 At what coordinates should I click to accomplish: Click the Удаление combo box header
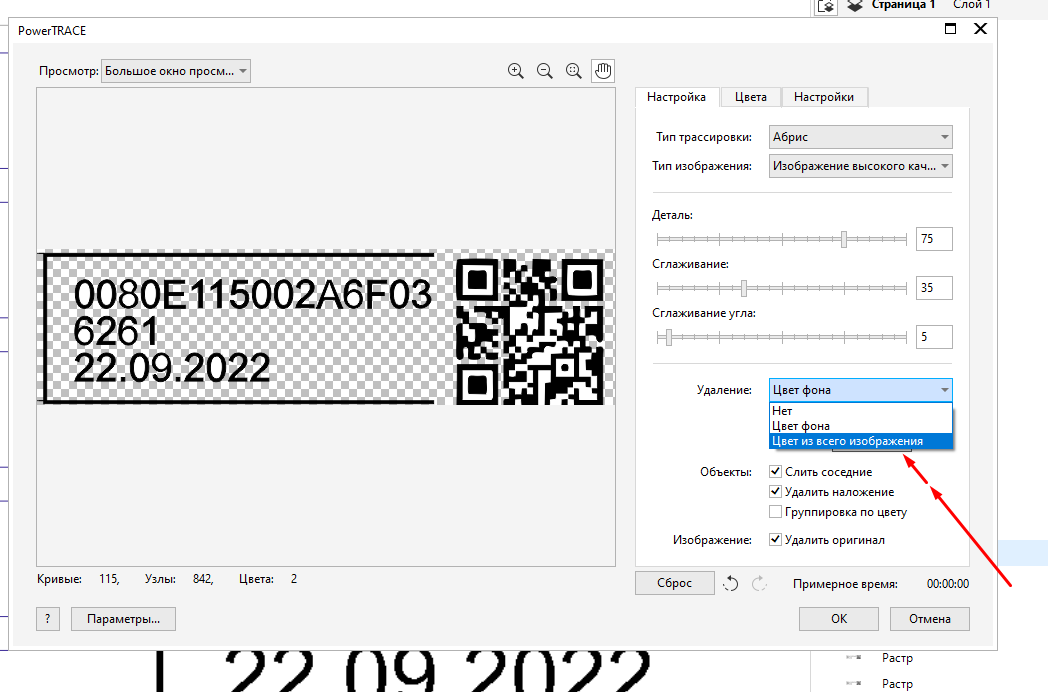(x=861, y=390)
